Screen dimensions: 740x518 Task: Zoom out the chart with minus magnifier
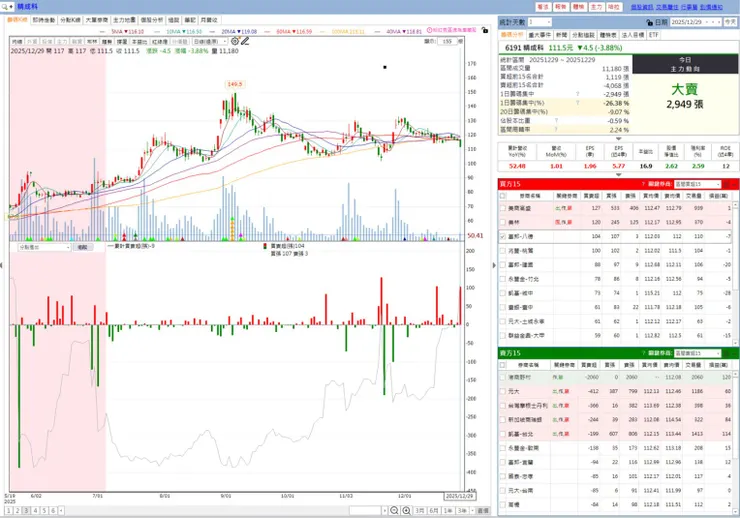click(x=394, y=510)
